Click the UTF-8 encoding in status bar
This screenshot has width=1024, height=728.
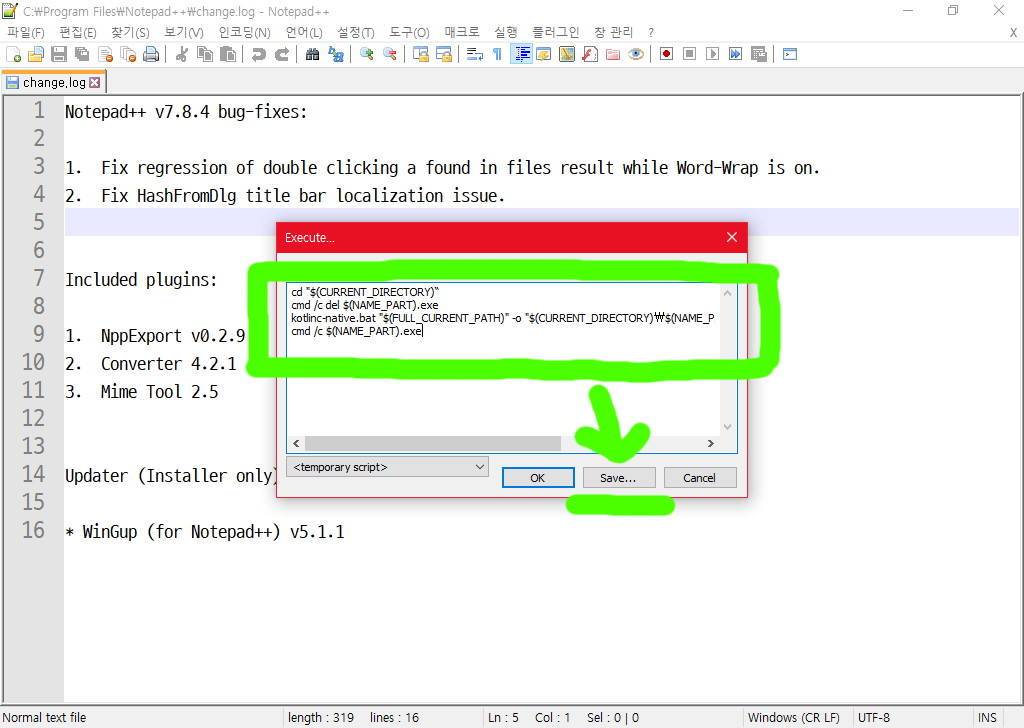pos(874,718)
